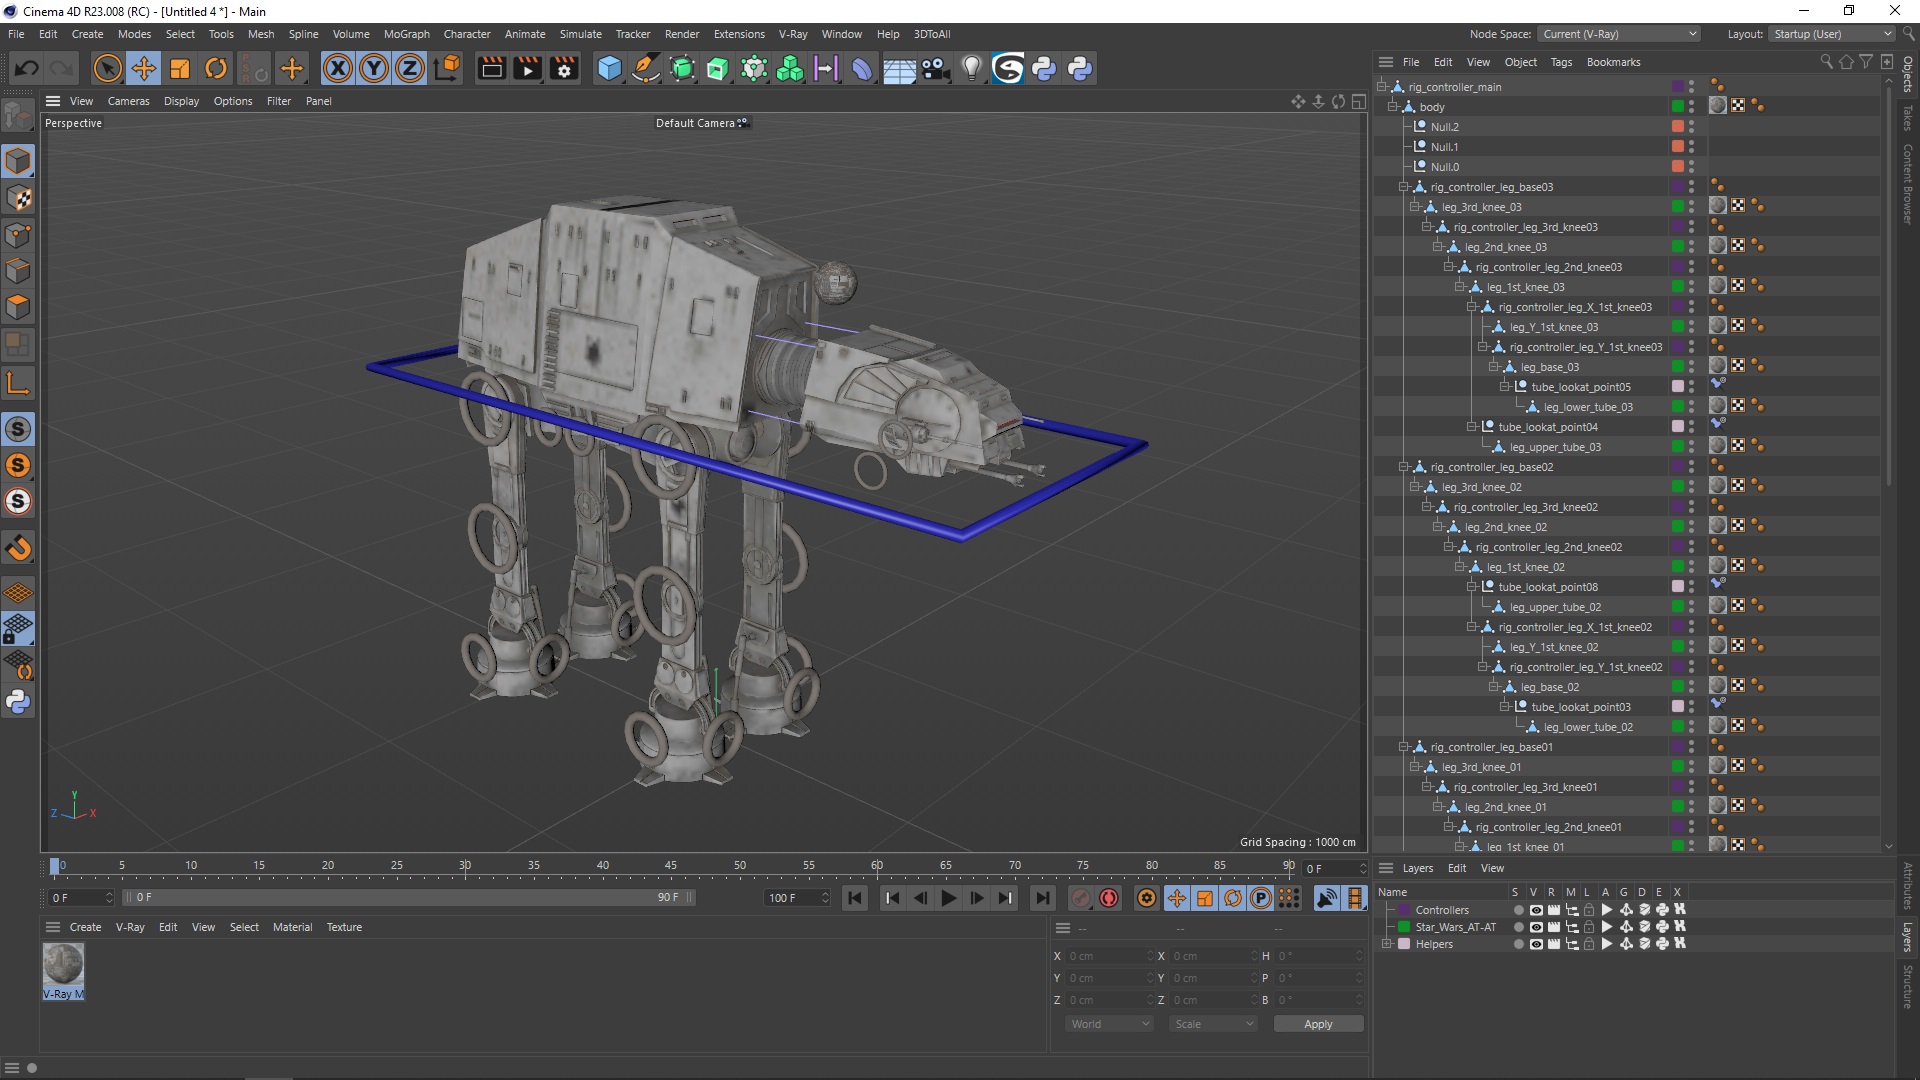Image resolution: width=1920 pixels, height=1080 pixels.
Task: Open the MoGraph menu
Action: click(x=406, y=34)
